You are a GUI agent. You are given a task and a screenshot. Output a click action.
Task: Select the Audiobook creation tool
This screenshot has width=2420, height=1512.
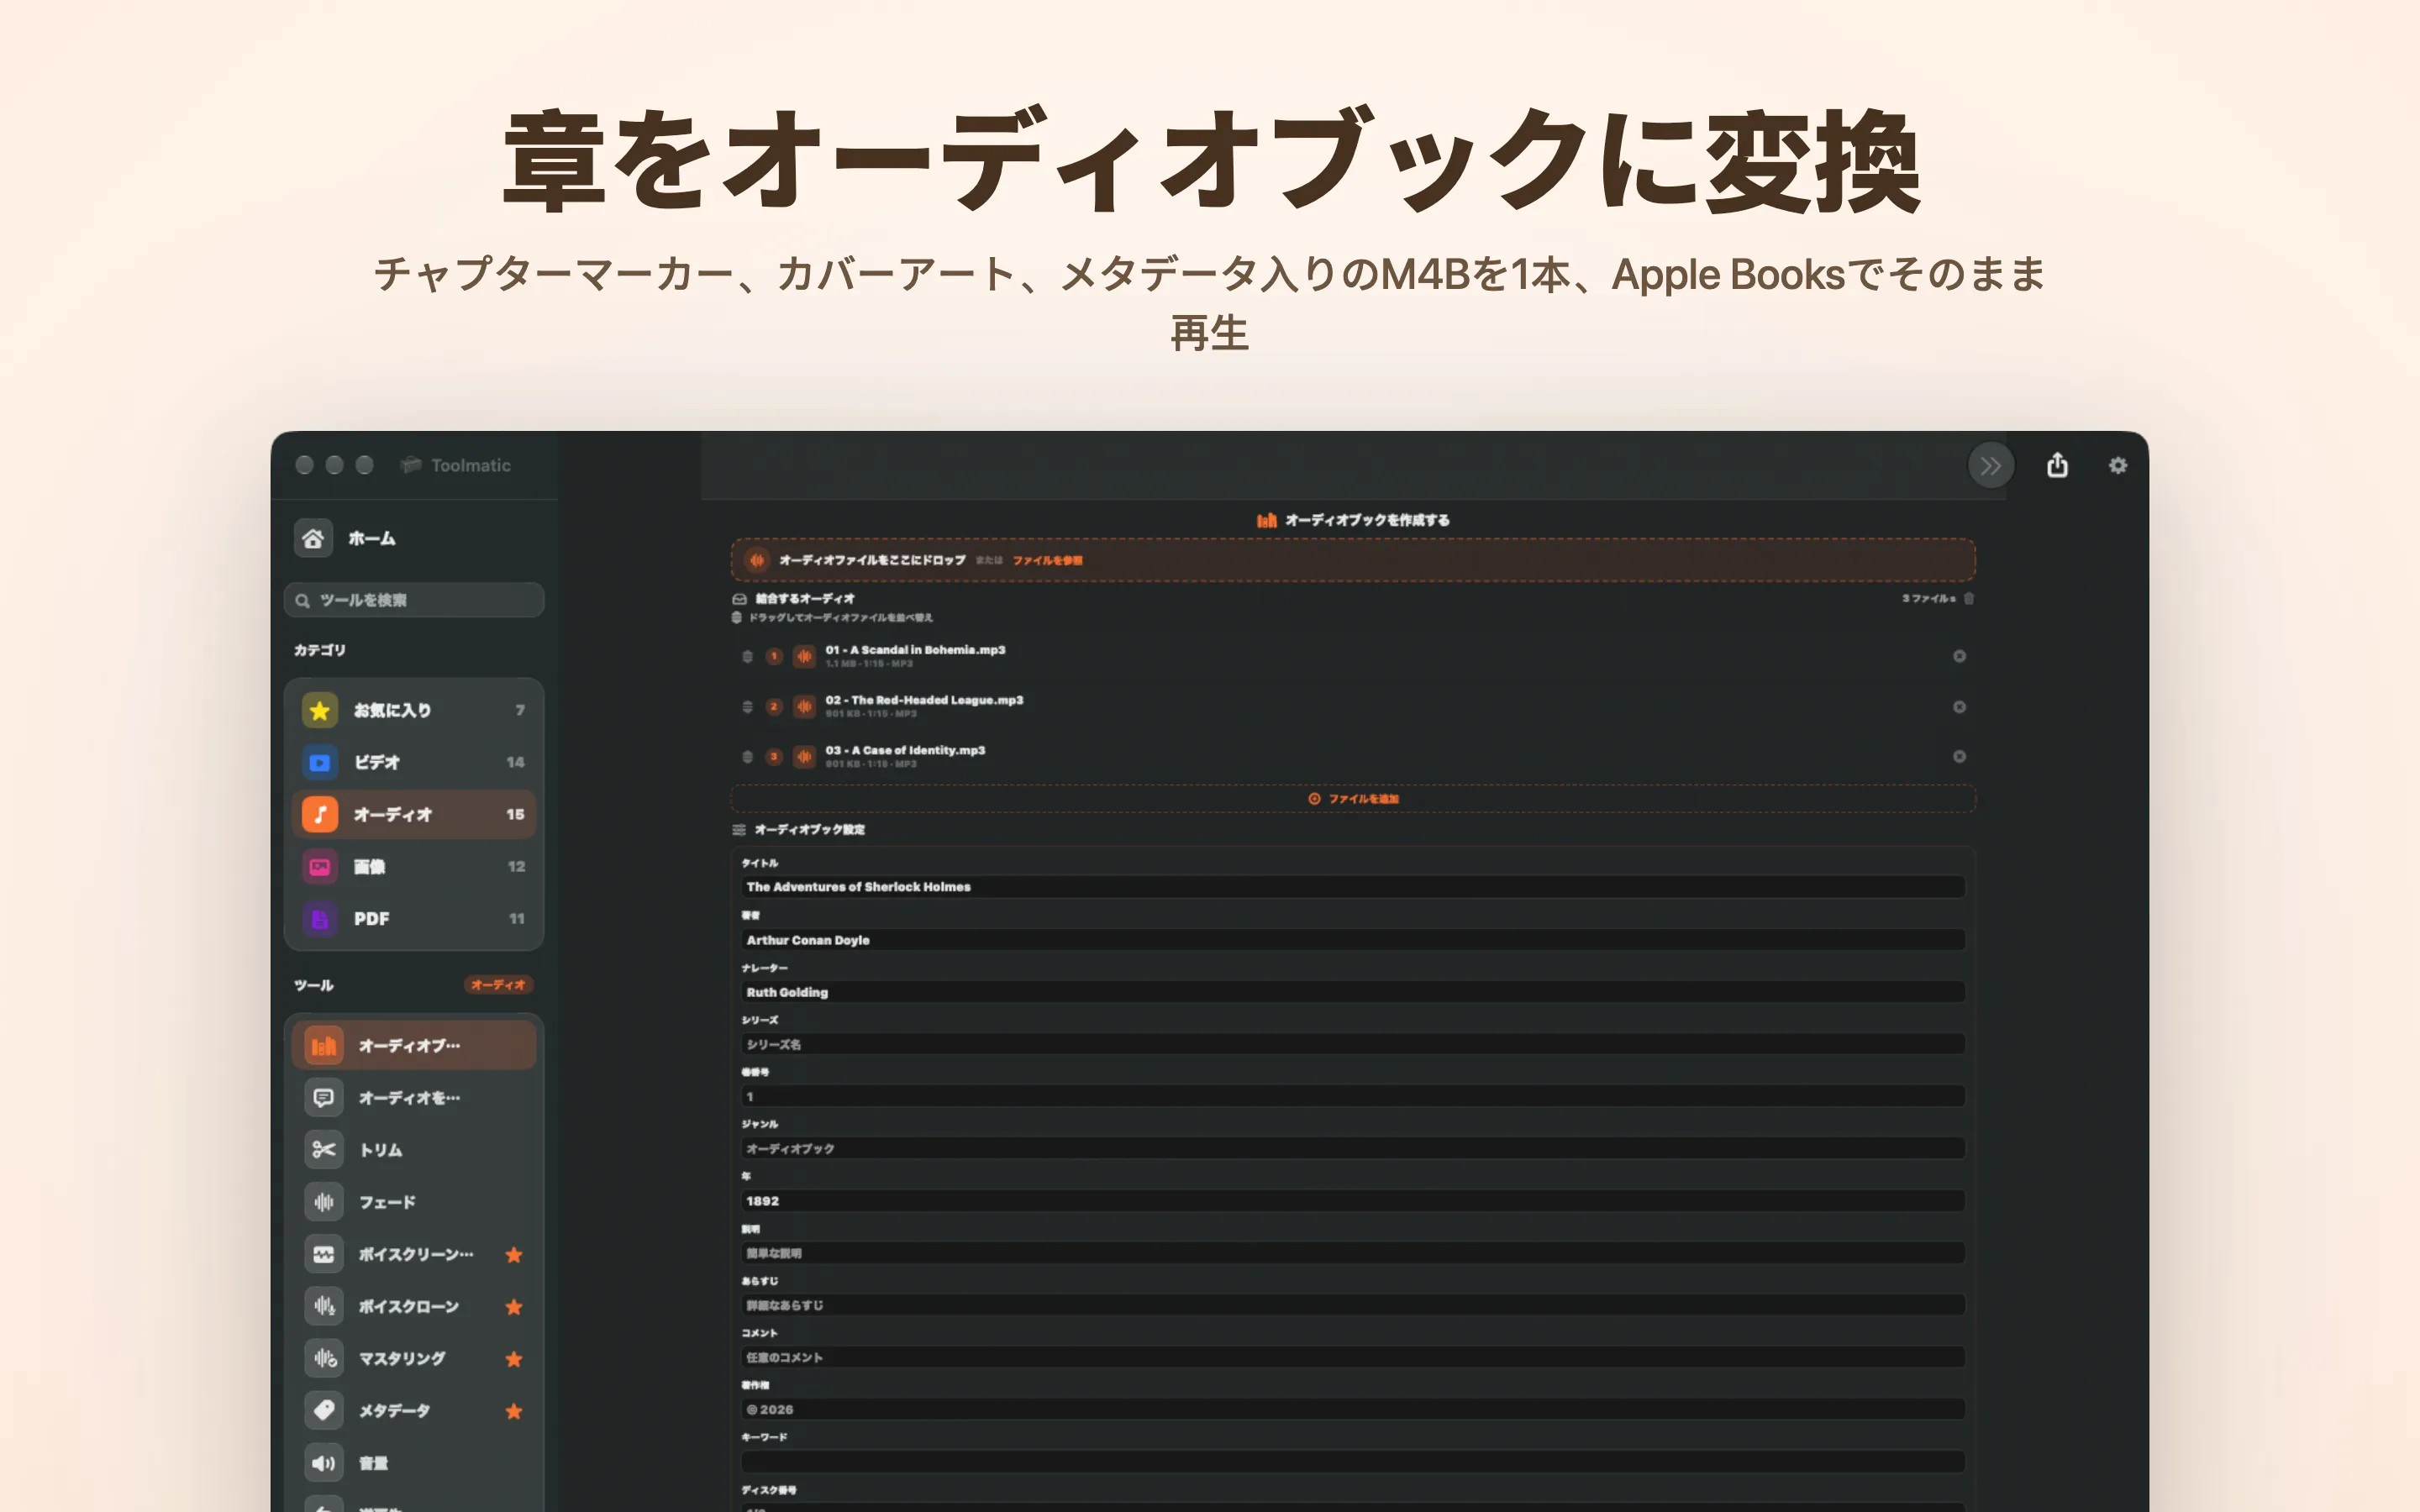[x=414, y=1046]
